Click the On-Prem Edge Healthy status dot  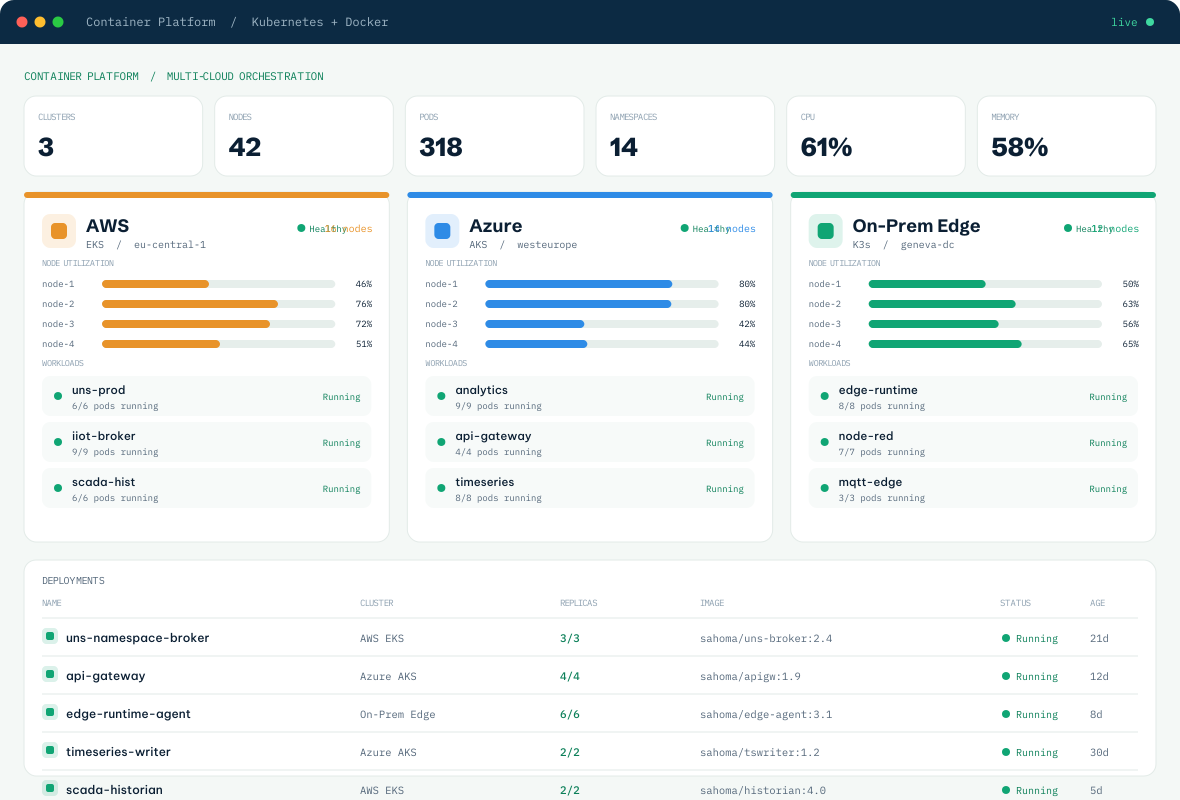click(1067, 228)
